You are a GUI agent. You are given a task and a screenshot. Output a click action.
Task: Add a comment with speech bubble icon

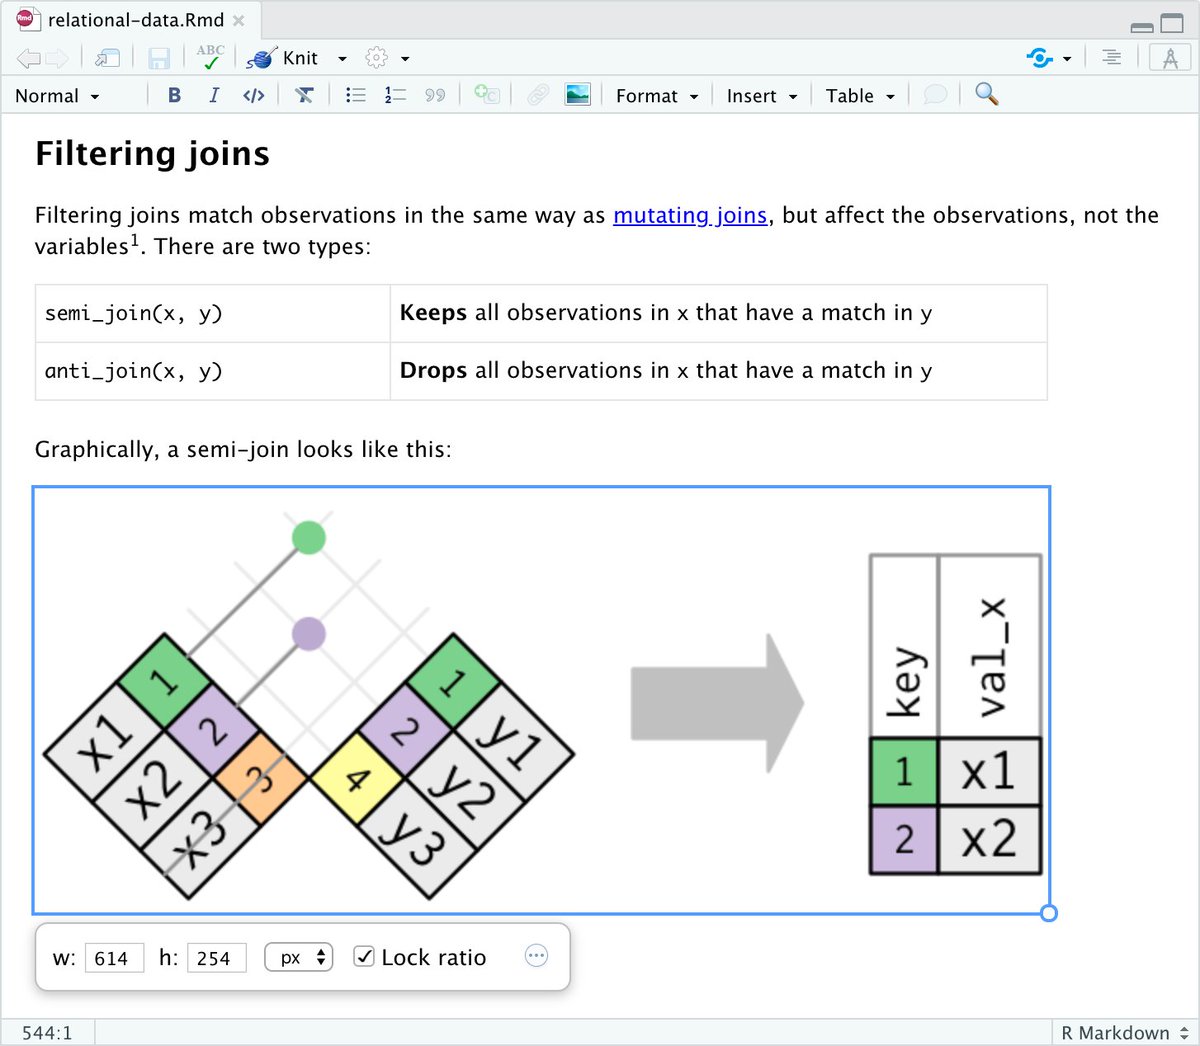point(935,95)
